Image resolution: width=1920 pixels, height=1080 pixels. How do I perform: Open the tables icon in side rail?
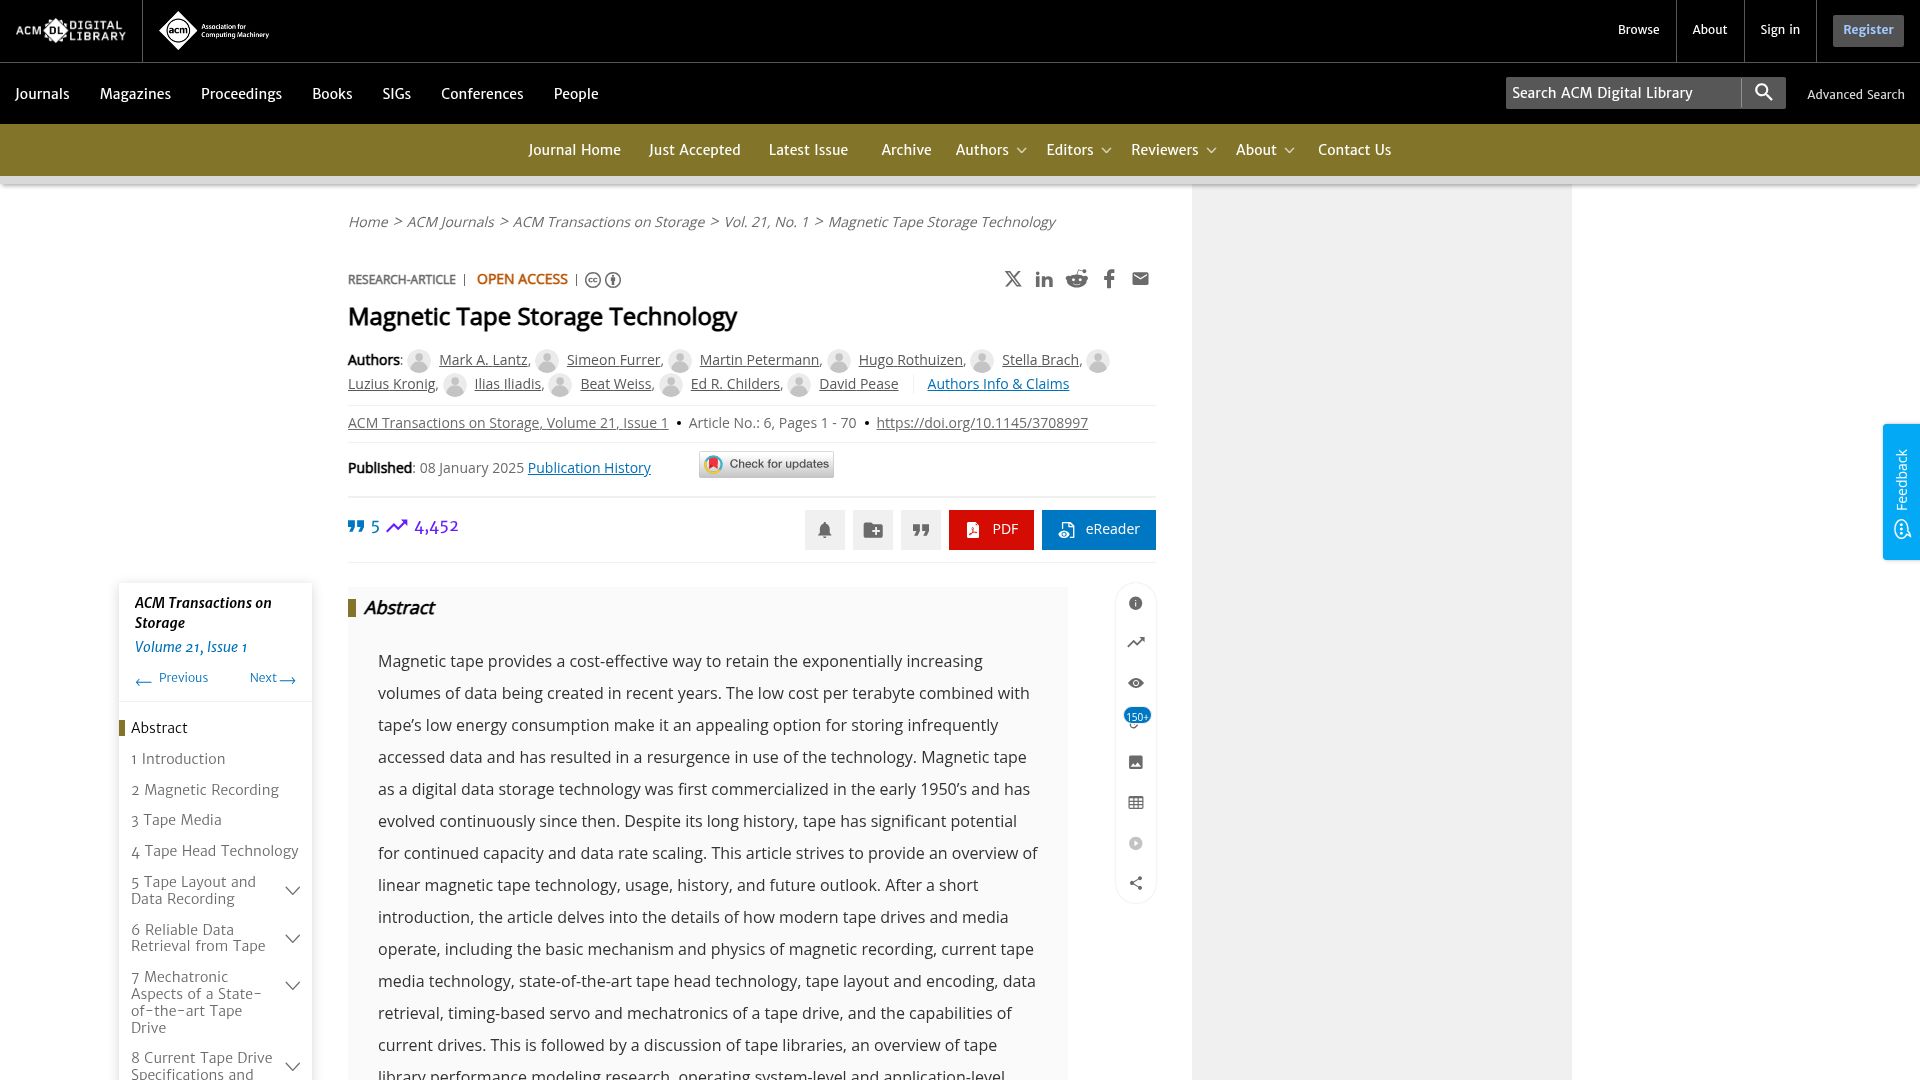(1136, 803)
